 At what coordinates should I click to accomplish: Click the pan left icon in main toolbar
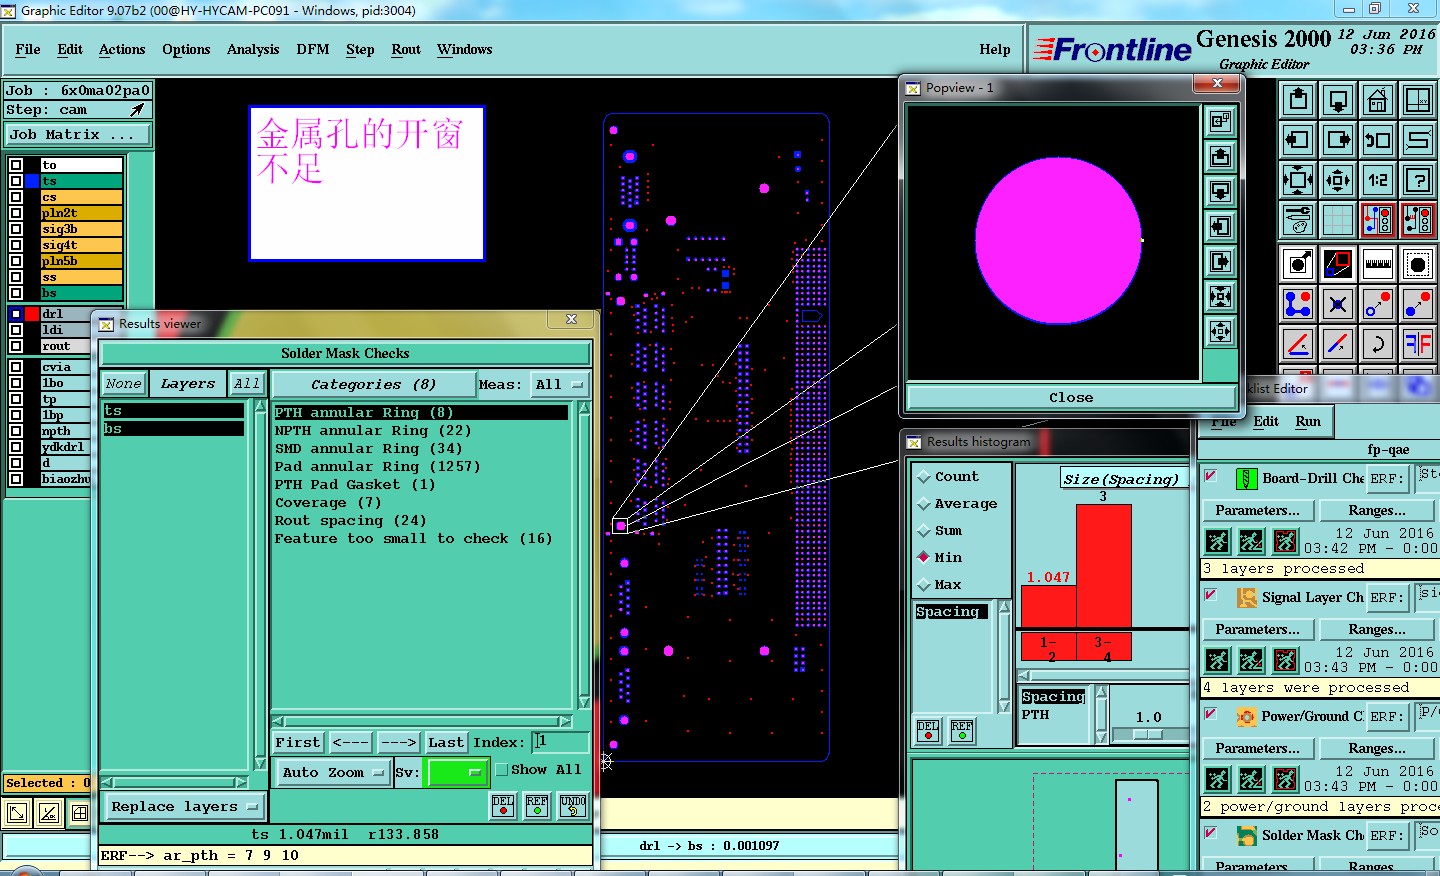click(x=1298, y=140)
